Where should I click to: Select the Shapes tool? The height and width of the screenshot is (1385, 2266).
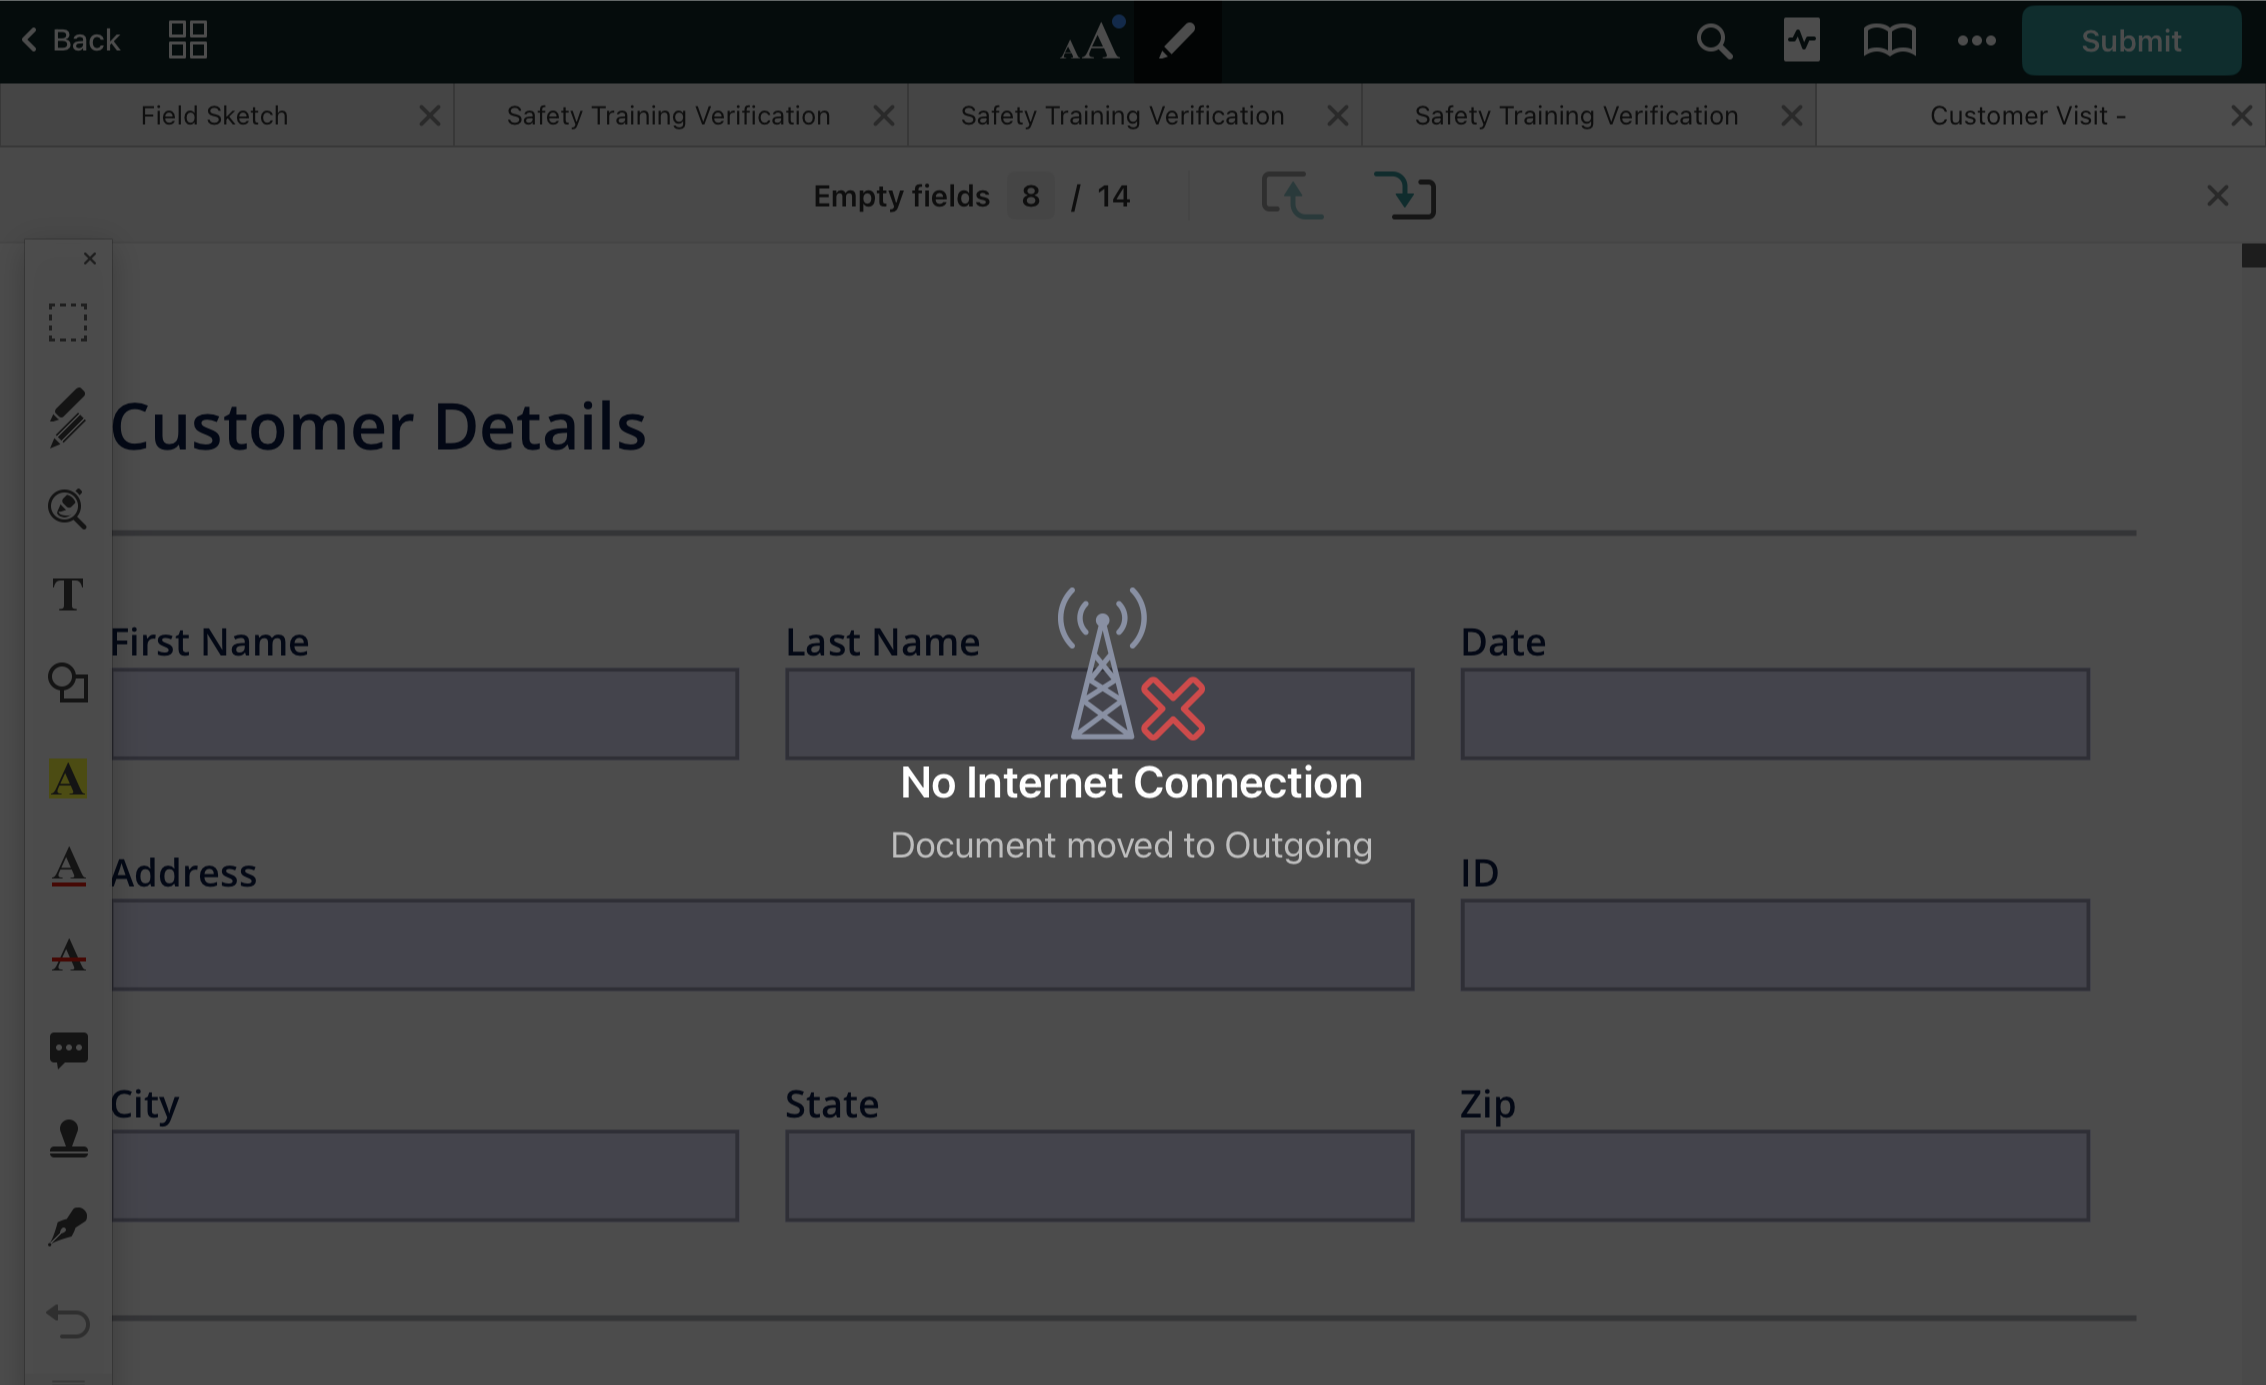click(x=68, y=684)
